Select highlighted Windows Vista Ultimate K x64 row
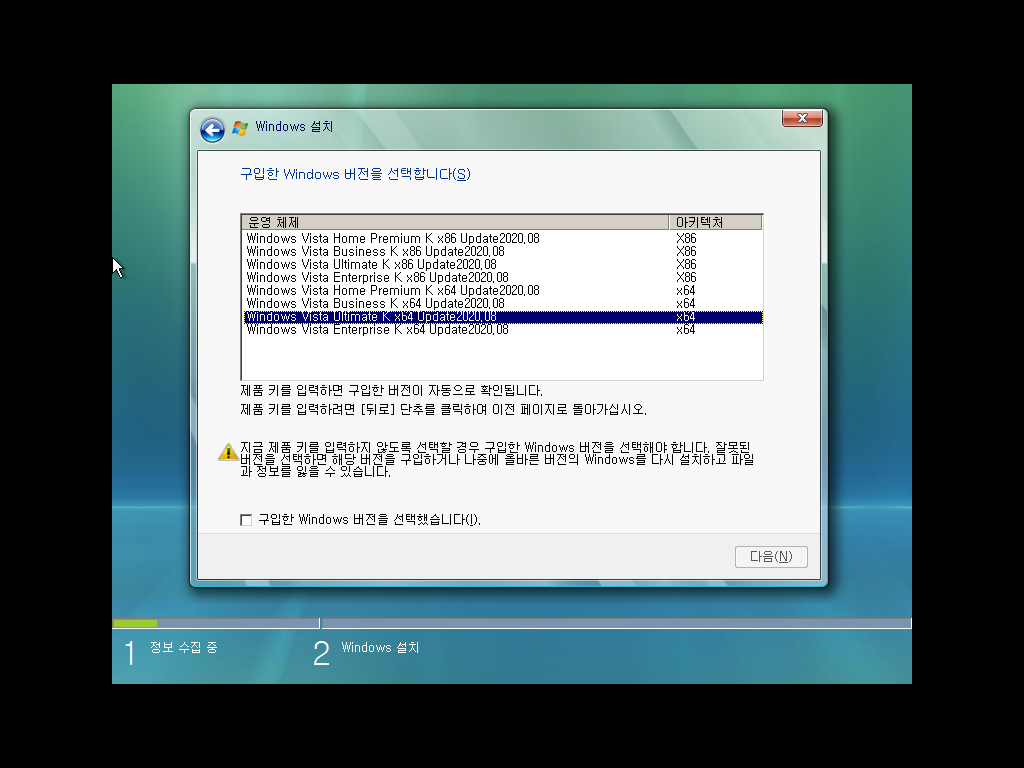1024x768 pixels. coord(502,317)
